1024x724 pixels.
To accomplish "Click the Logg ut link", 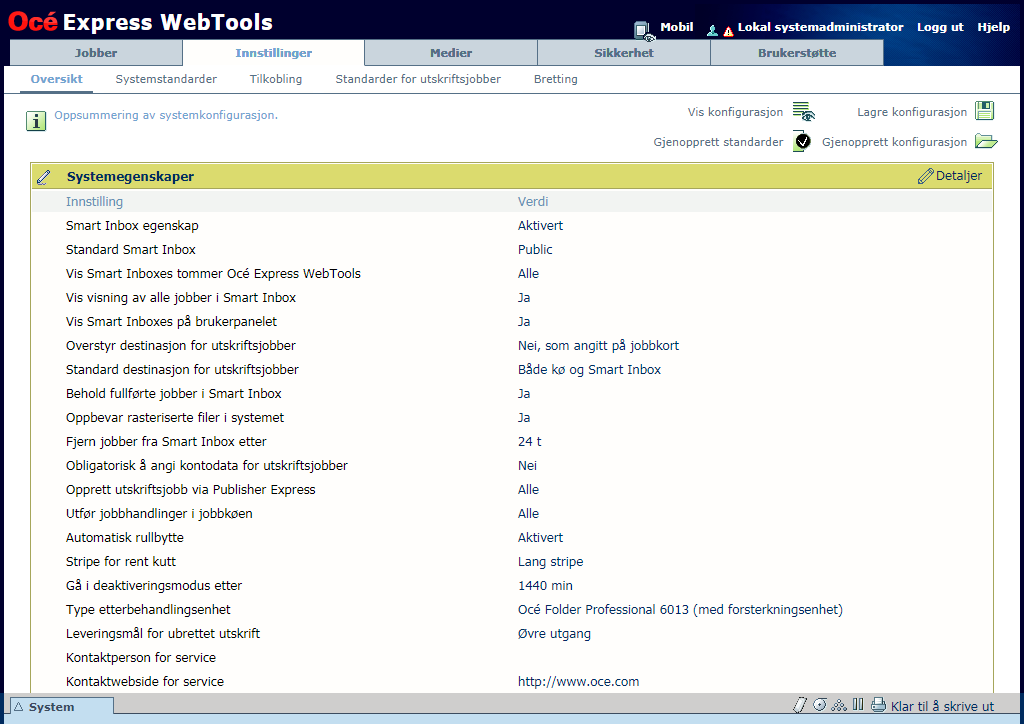I will coord(940,27).
